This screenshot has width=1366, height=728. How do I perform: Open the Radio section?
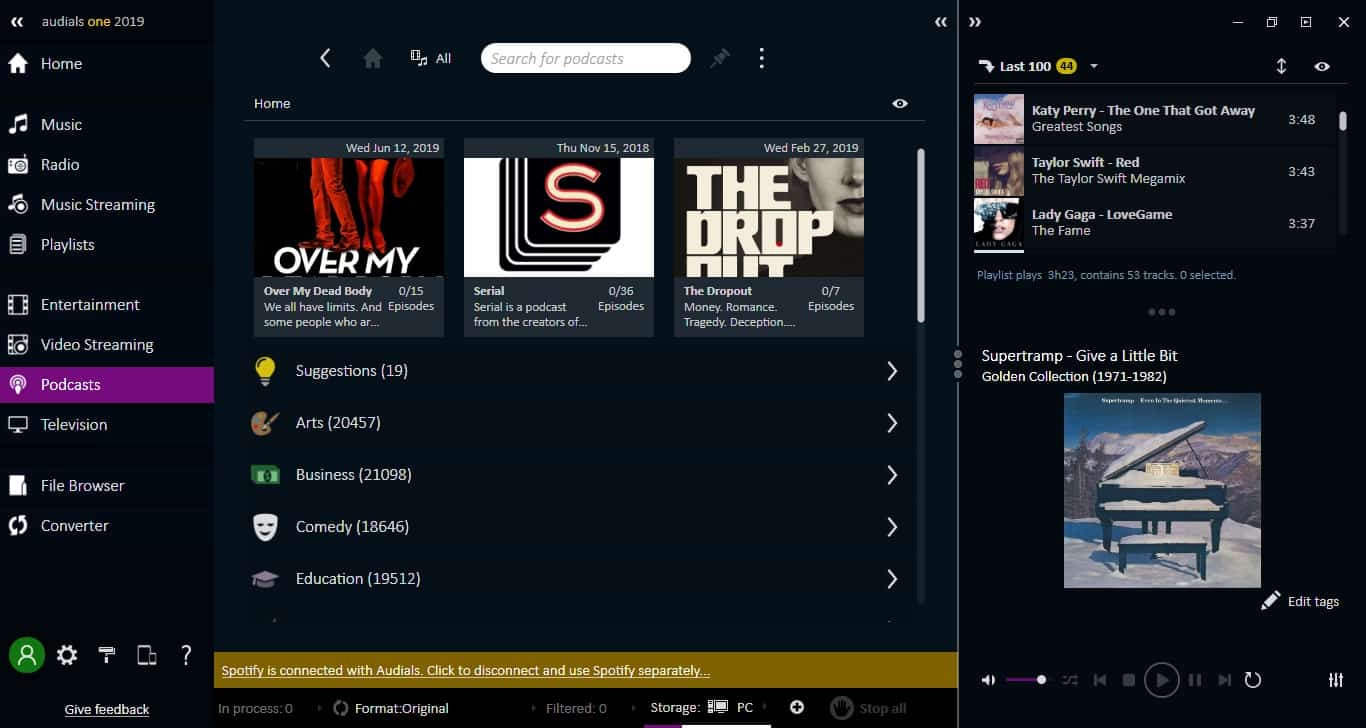click(107, 165)
